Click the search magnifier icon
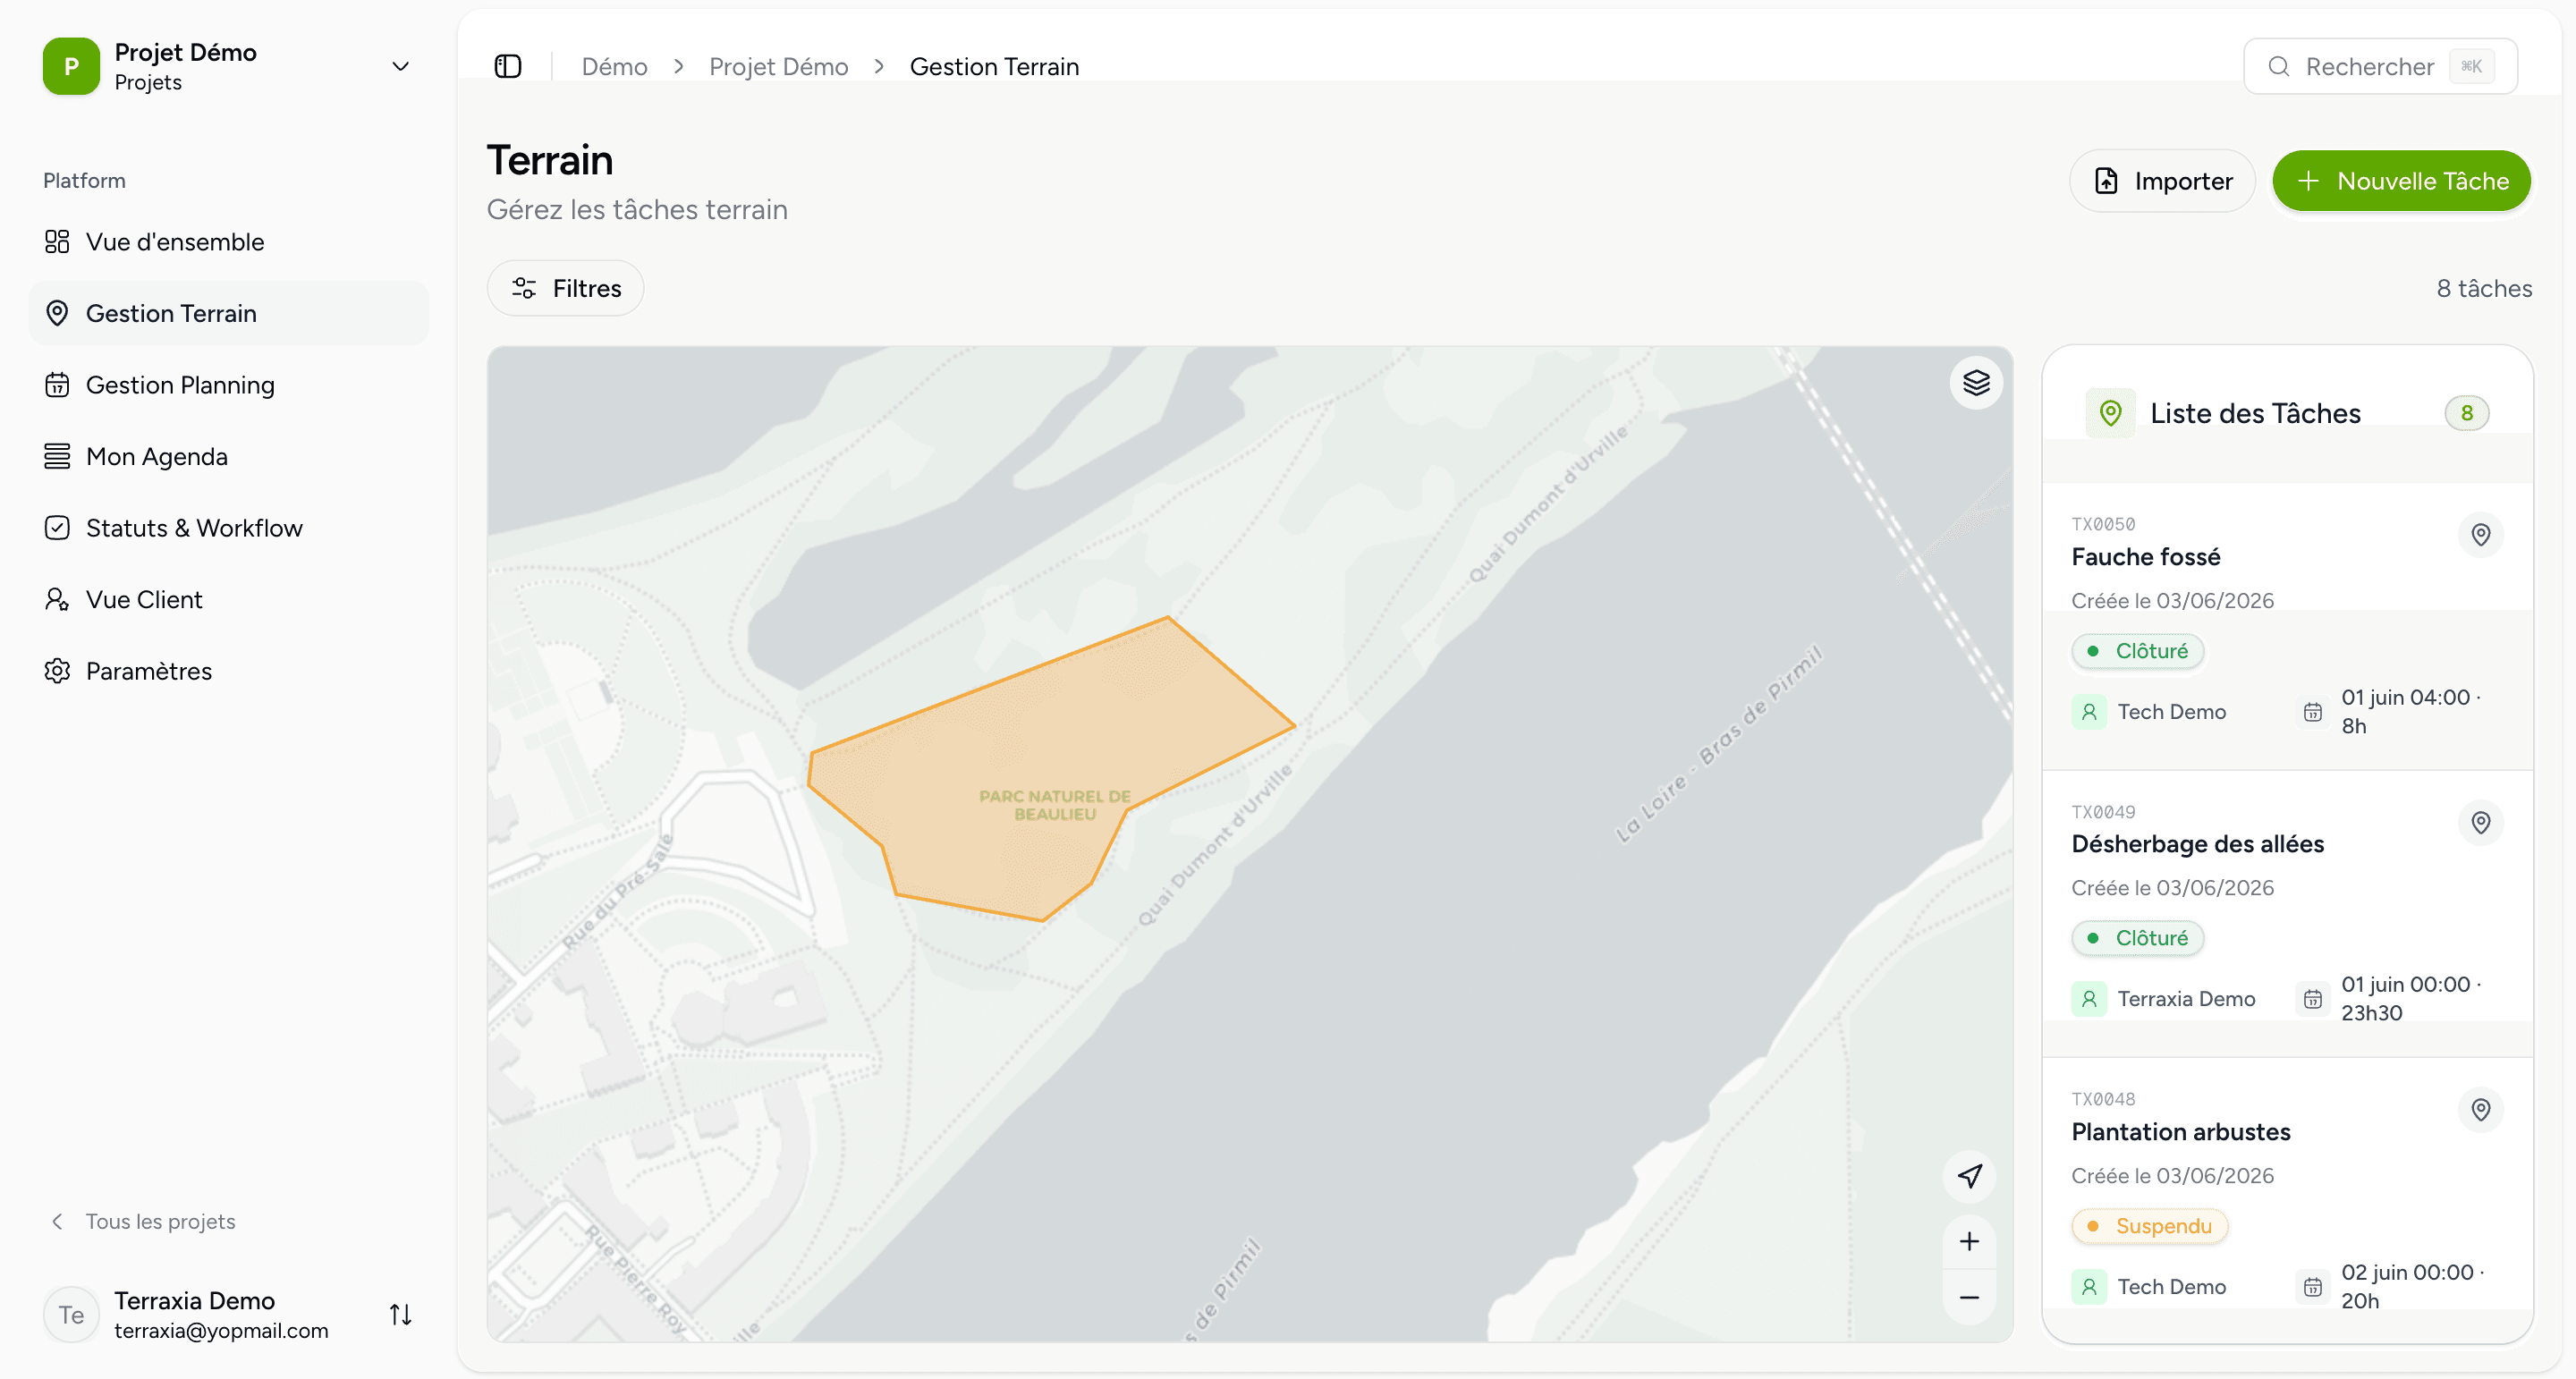This screenshot has width=2576, height=1379. [x=2278, y=66]
